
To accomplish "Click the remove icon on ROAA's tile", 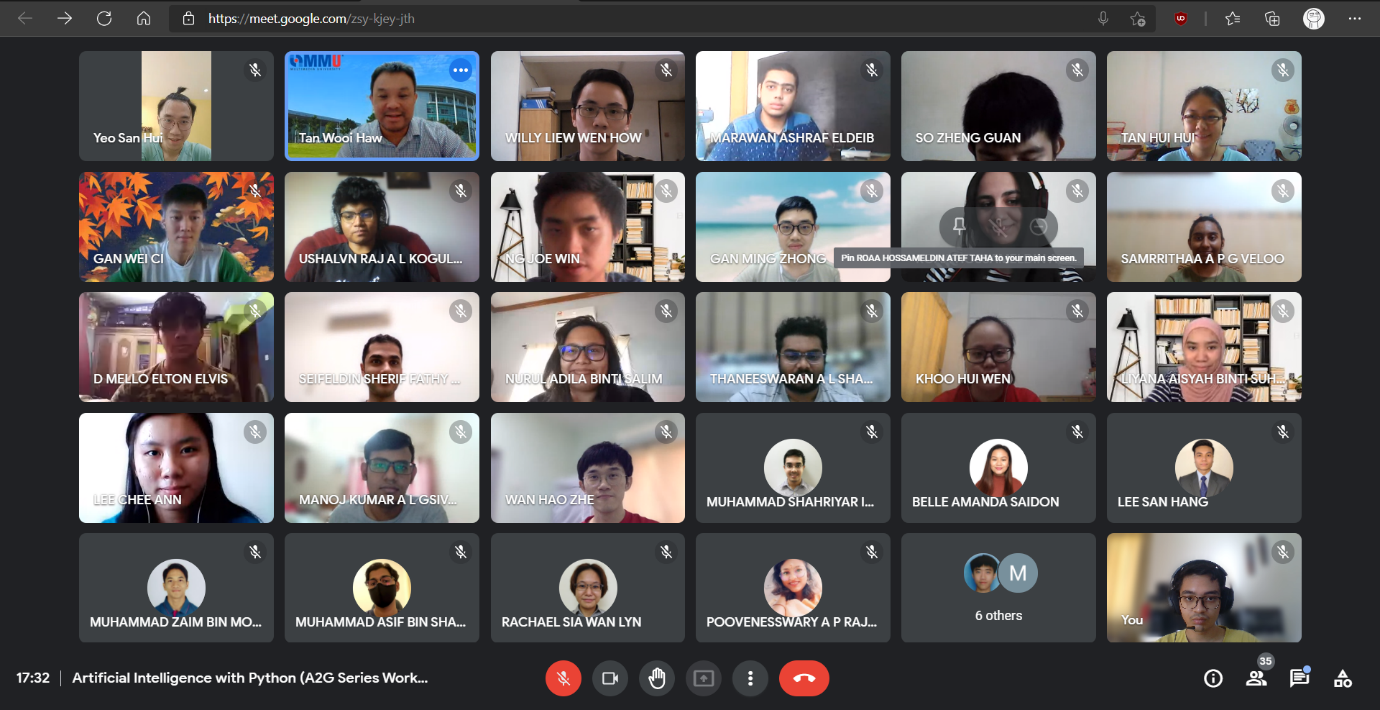I will (x=1039, y=227).
